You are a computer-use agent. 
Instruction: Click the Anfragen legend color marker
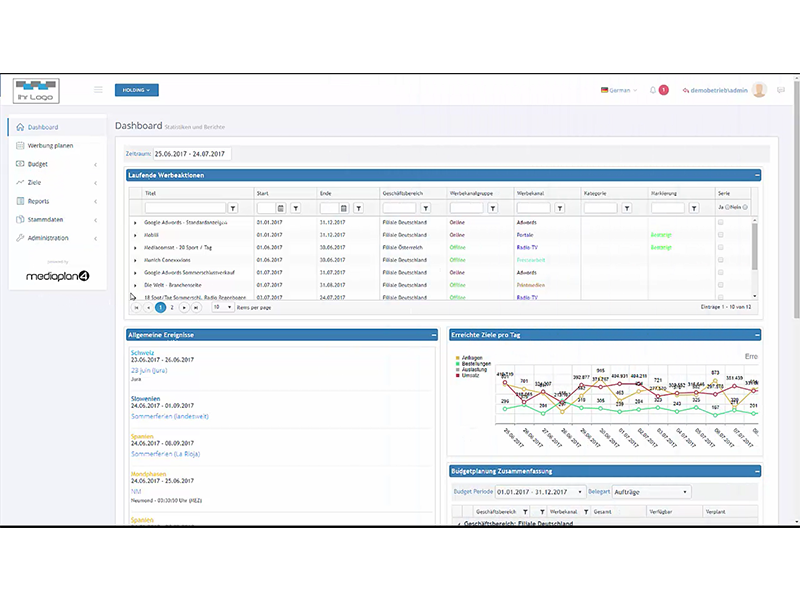456,357
